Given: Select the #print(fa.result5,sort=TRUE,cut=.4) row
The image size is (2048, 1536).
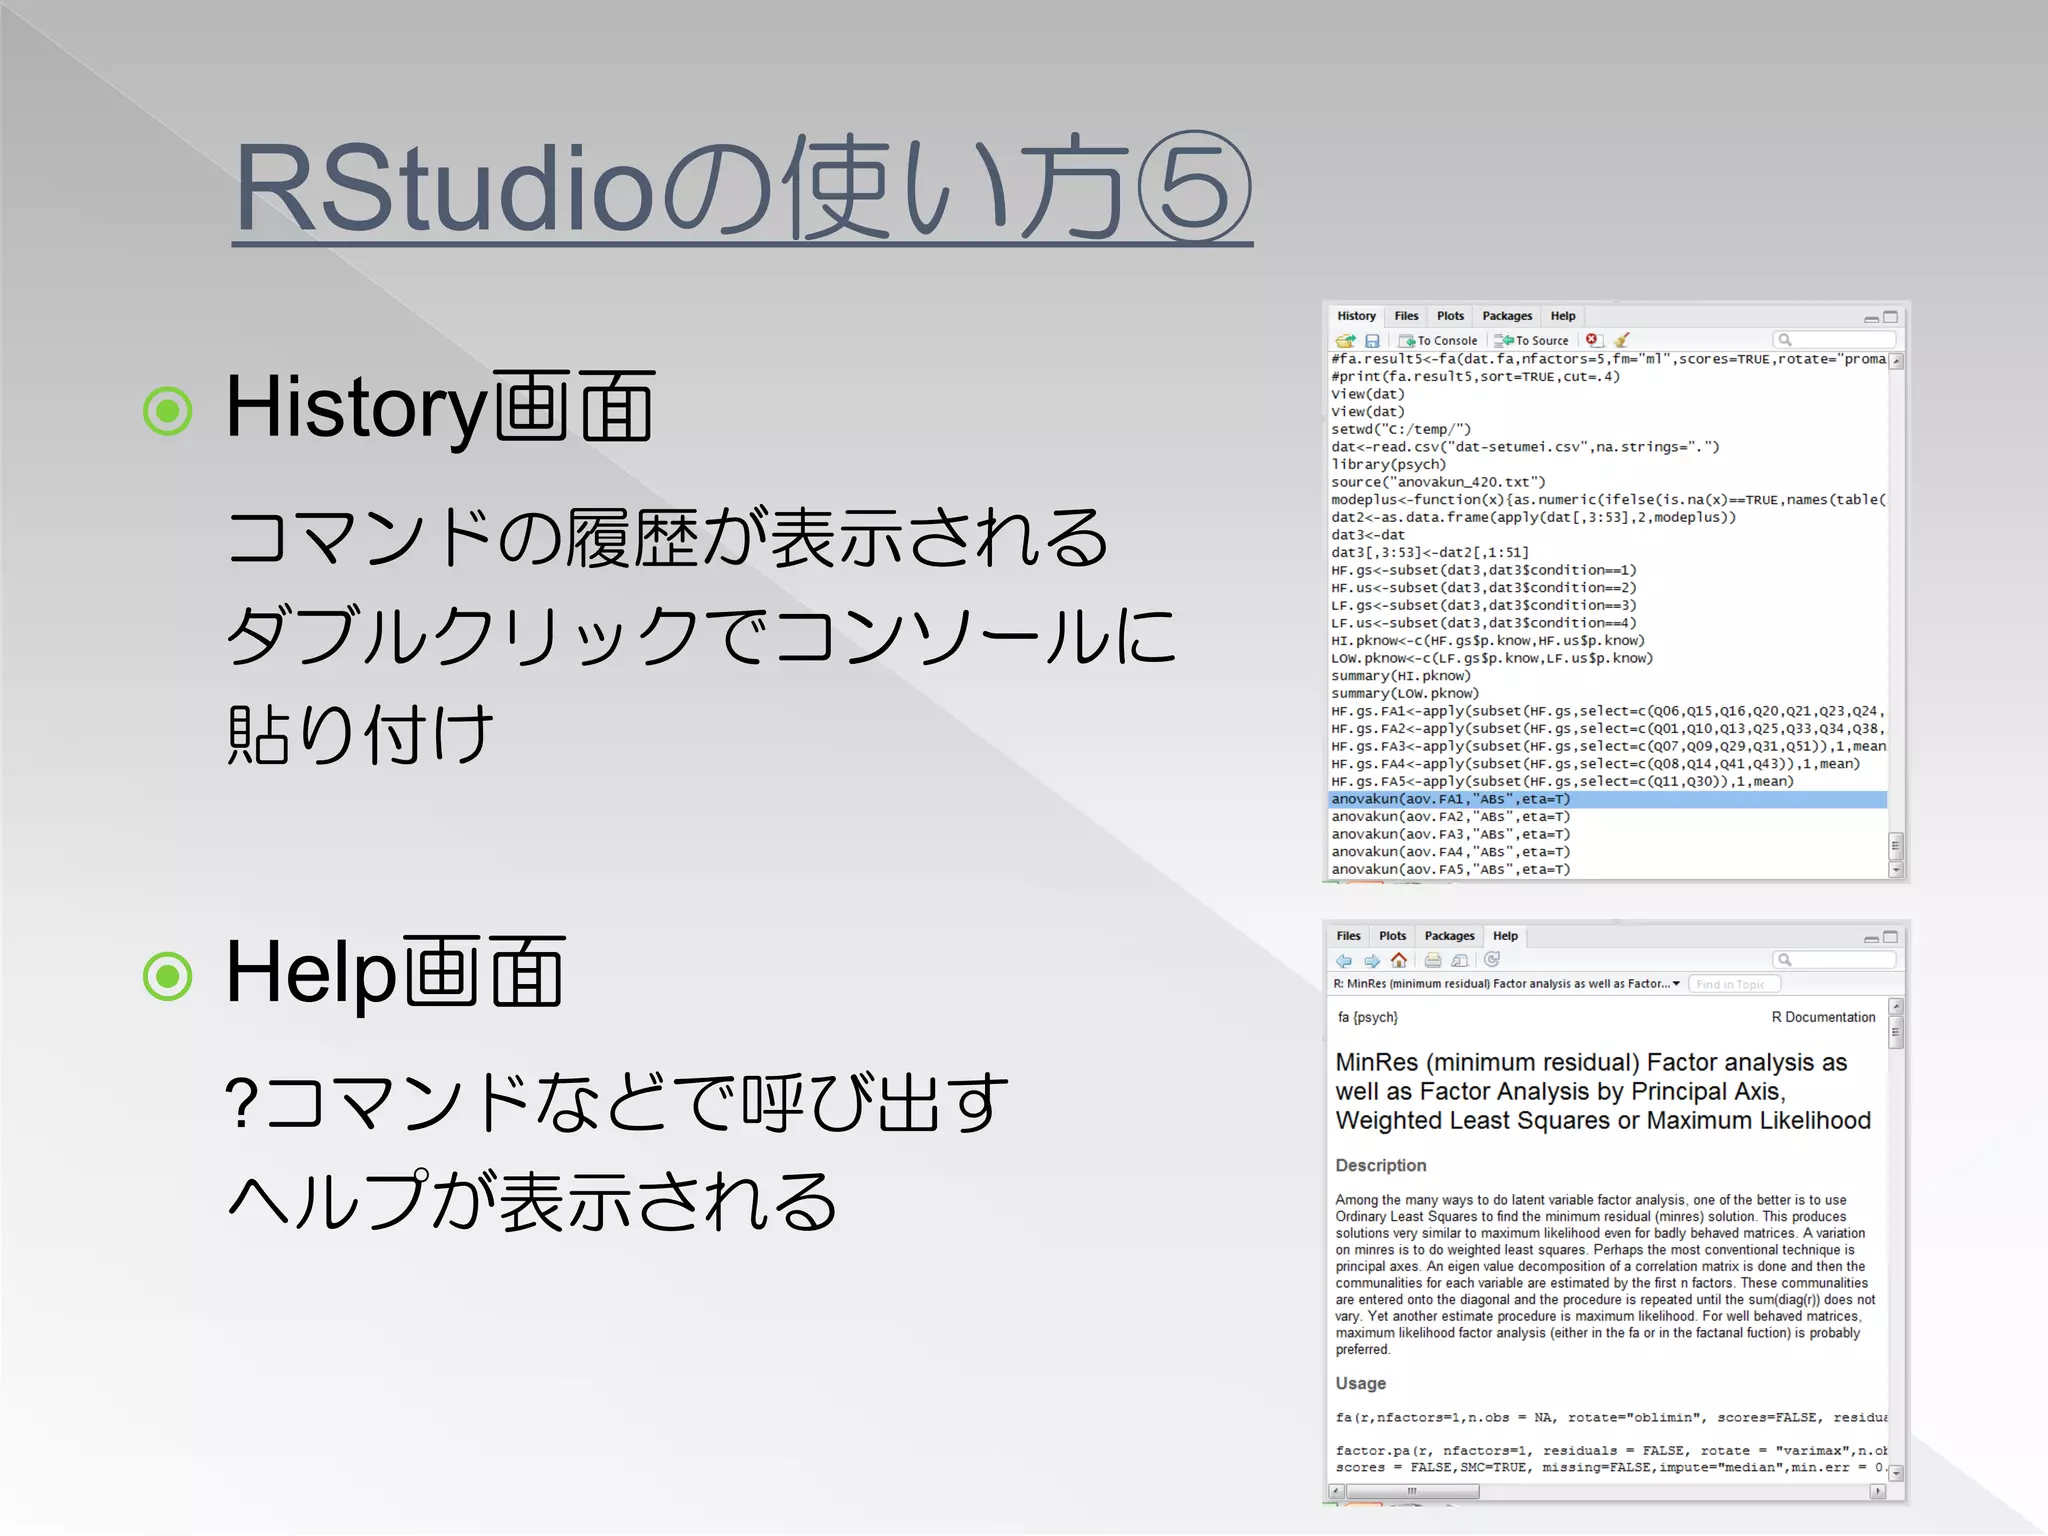Looking at the screenshot, I should 1608,377.
